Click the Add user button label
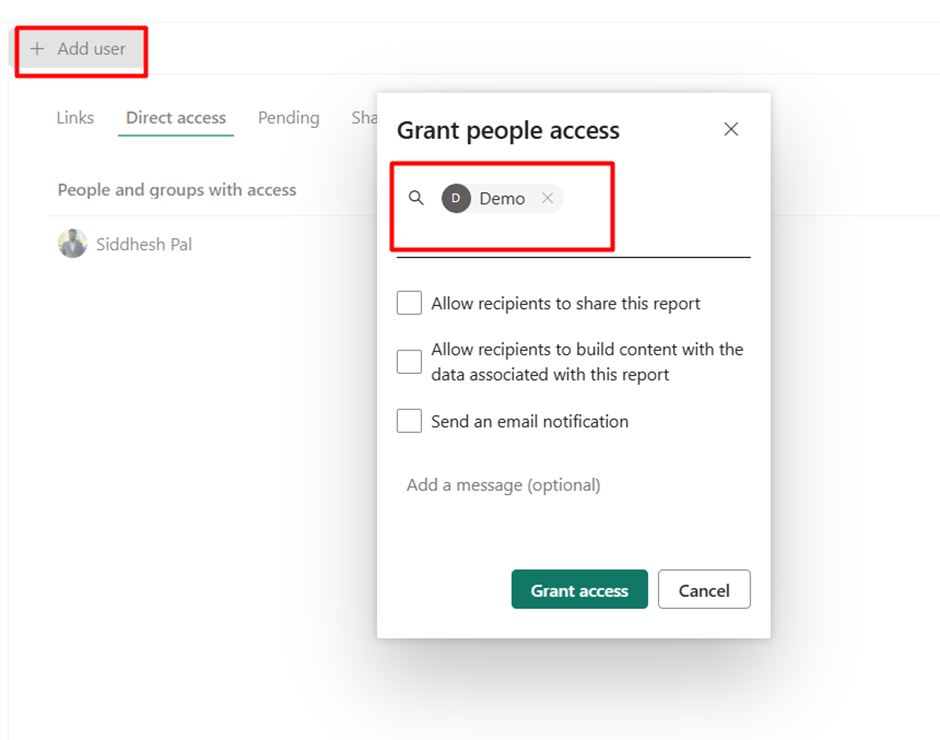The height and width of the screenshot is (740, 940). 92,49
